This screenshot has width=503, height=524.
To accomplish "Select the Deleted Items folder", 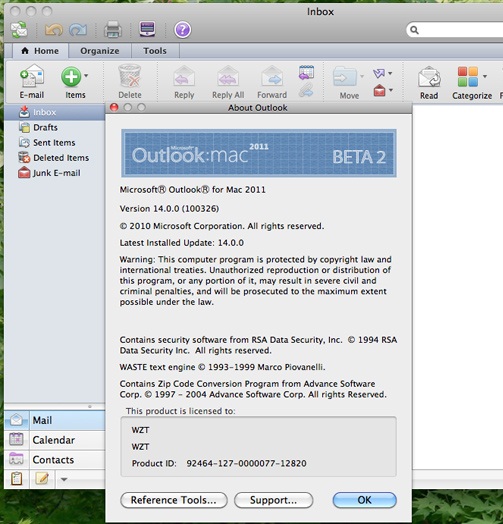I will pyautogui.click(x=55, y=158).
